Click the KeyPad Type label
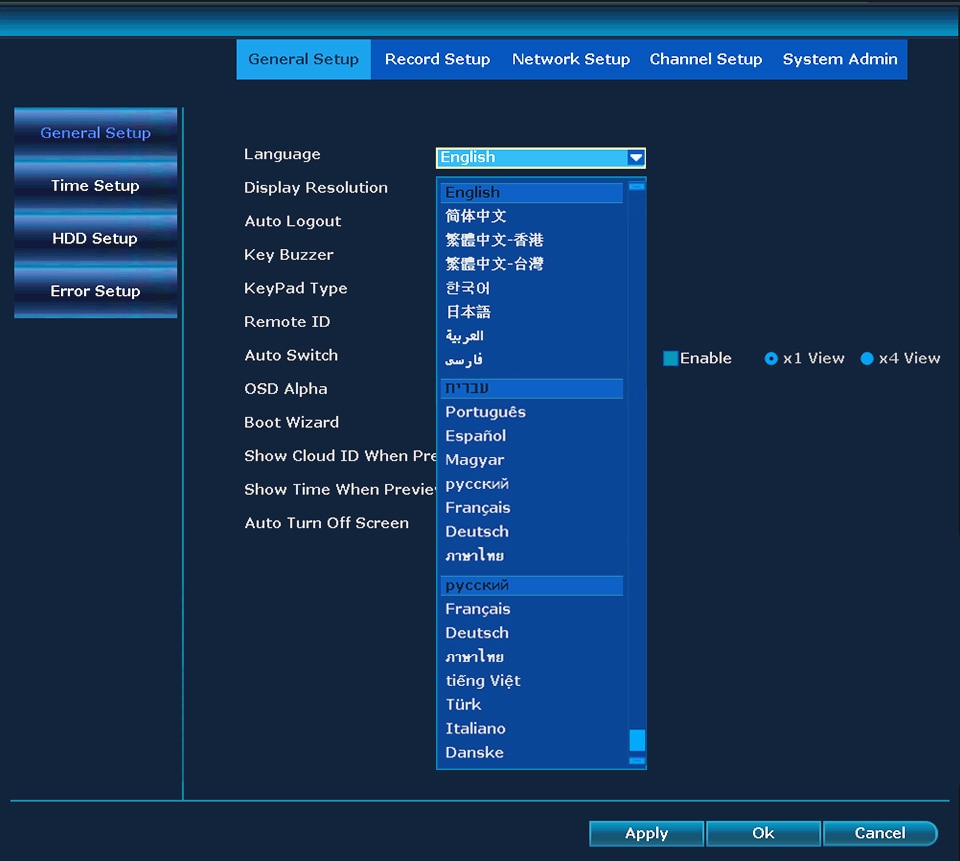The height and width of the screenshot is (861, 960). coord(296,288)
